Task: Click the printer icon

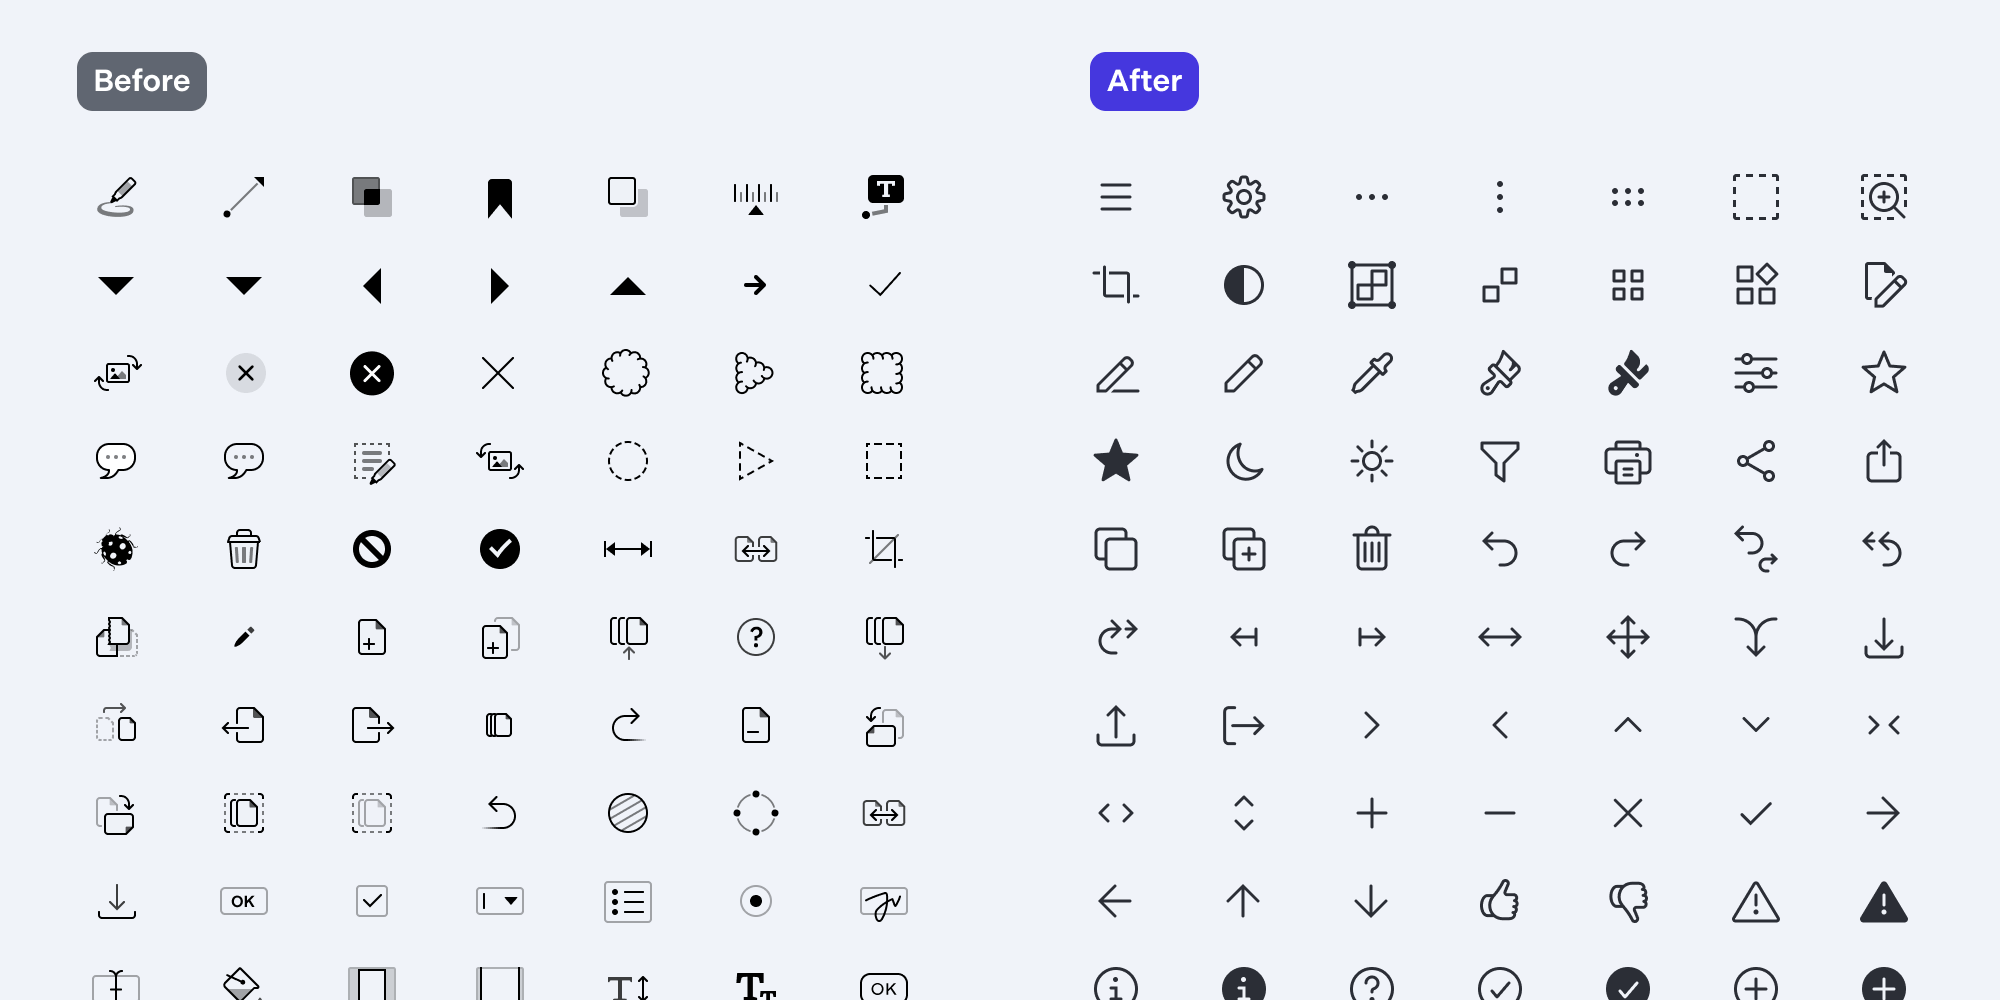Action: click(1627, 461)
